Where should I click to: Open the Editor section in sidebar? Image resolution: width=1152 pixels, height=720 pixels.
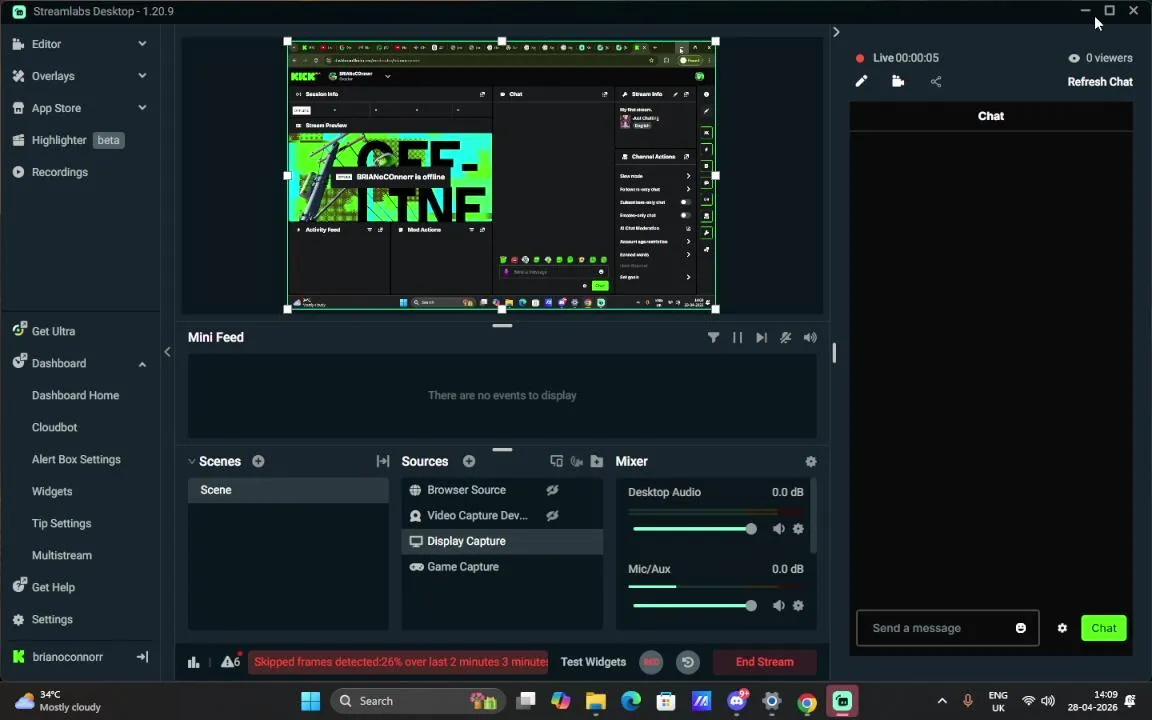coord(46,44)
